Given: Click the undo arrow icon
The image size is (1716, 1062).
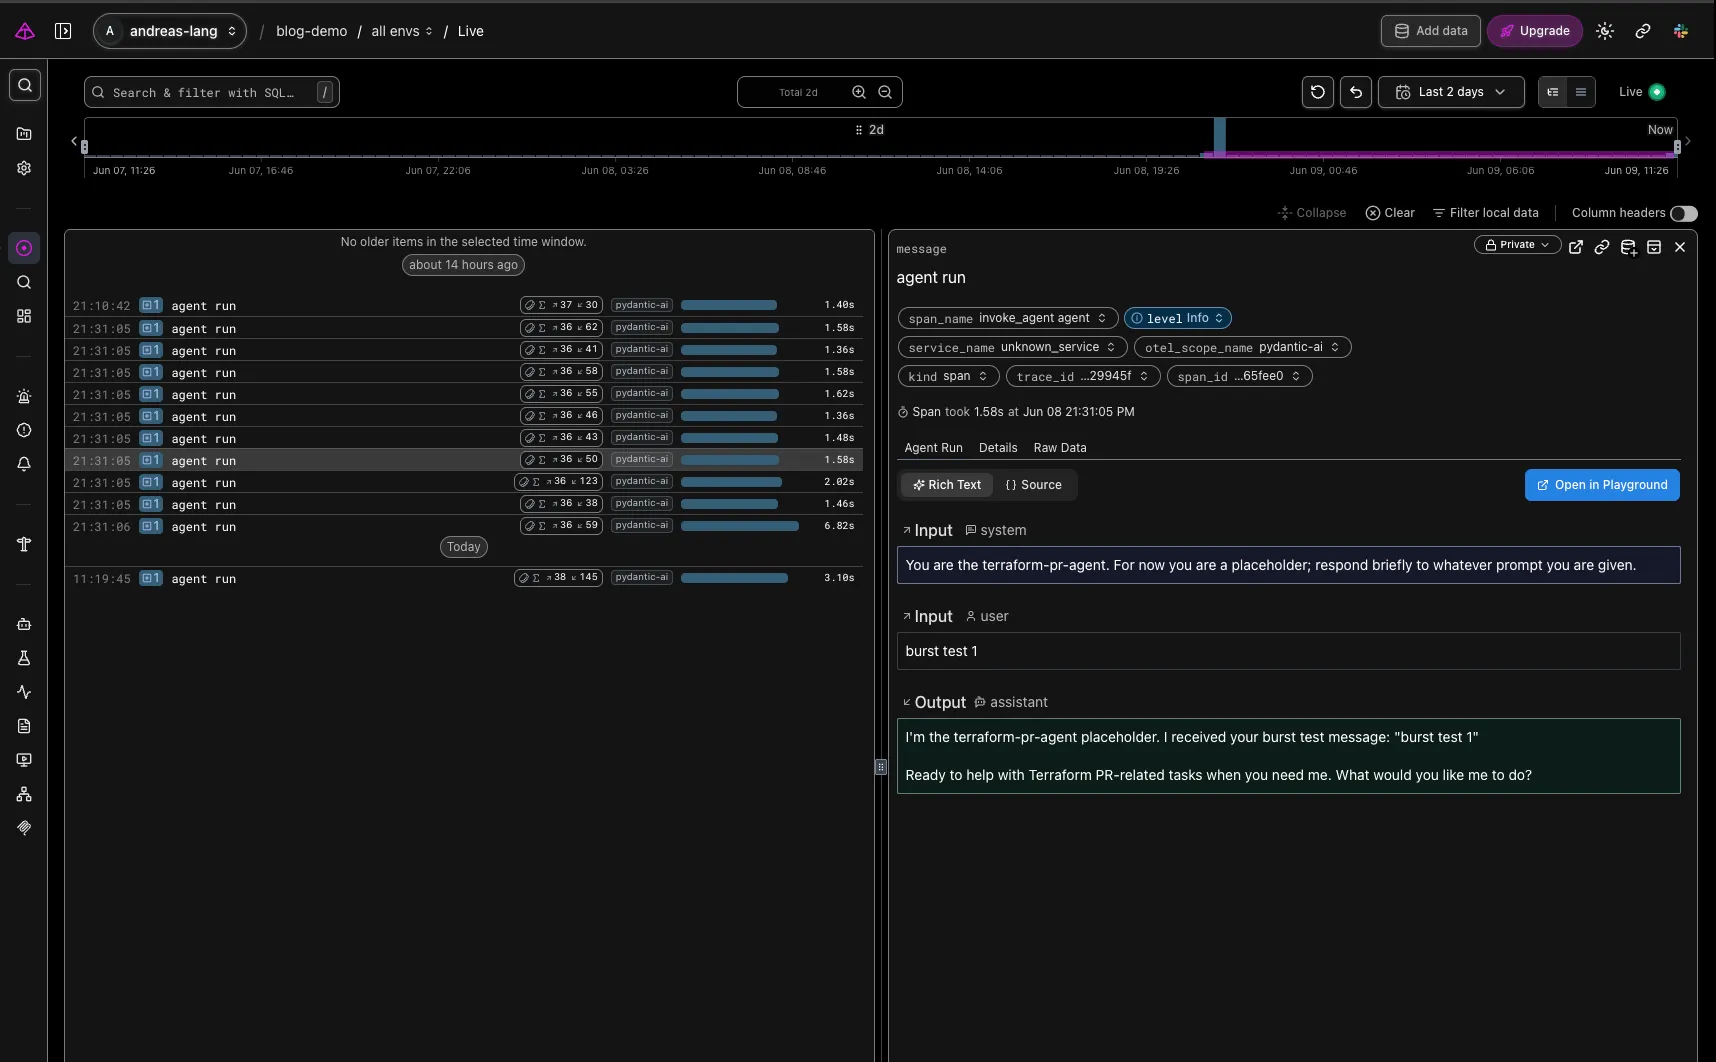Looking at the screenshot, I should coord(1356,92).
